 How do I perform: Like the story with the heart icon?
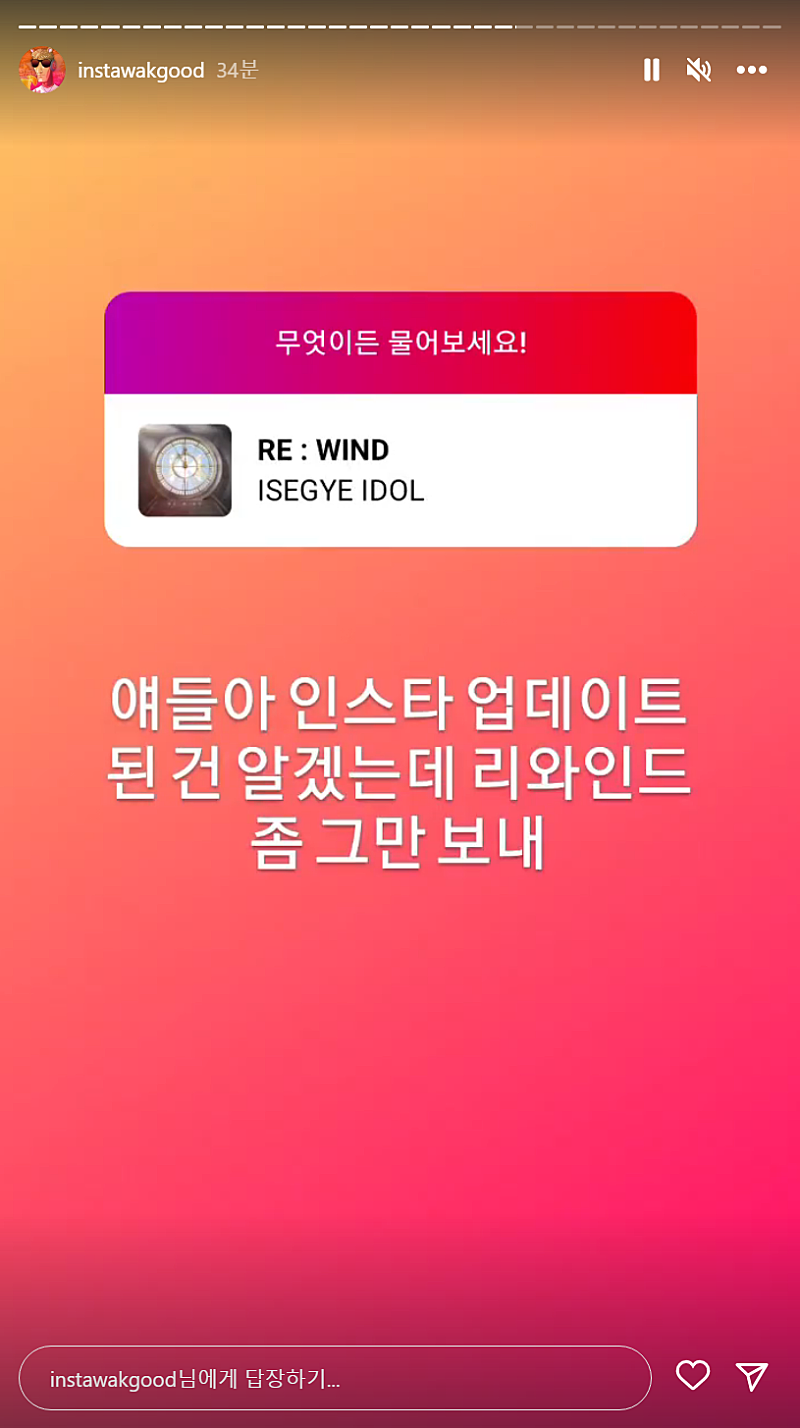693,1376
